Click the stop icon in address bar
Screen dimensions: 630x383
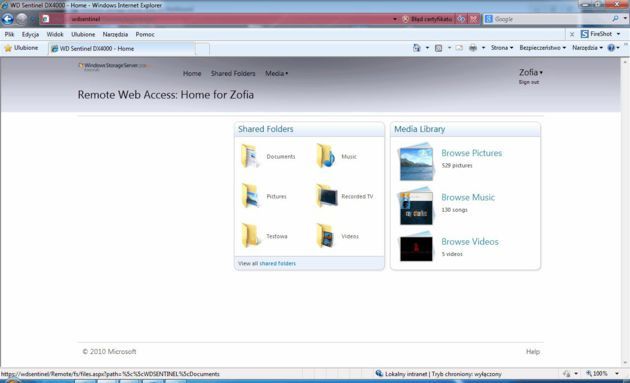click(x=474, y=19)
